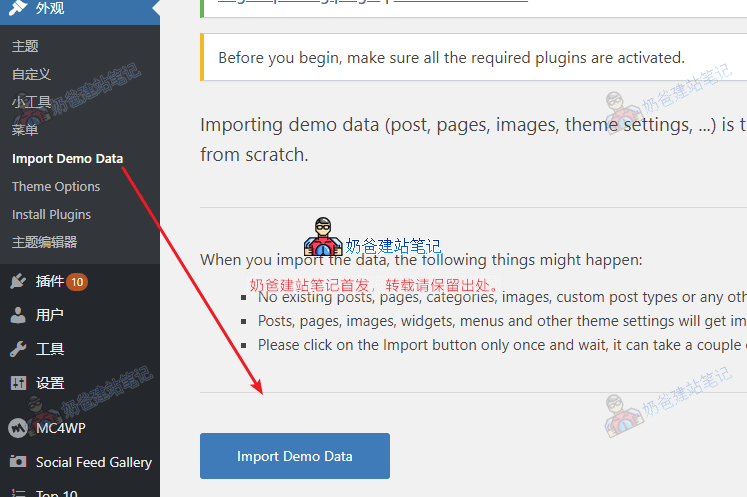
Task: Open Theme Options in the sidebar
Action: (x=56, y=186)
